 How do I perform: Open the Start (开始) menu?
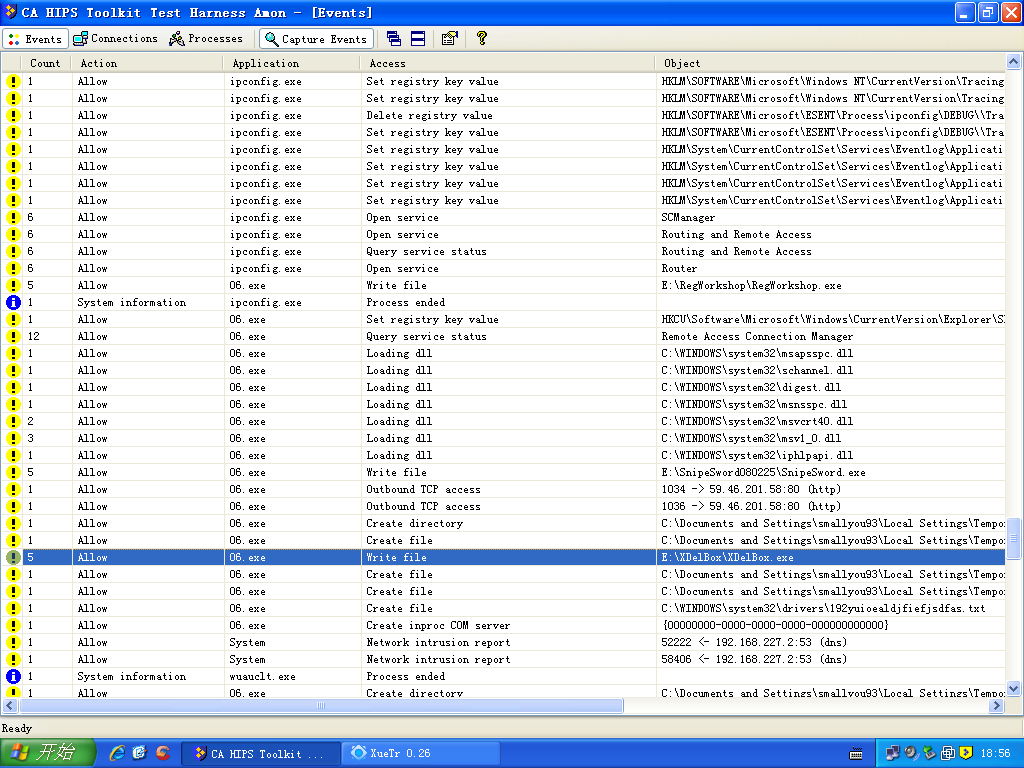pos(48,753)
